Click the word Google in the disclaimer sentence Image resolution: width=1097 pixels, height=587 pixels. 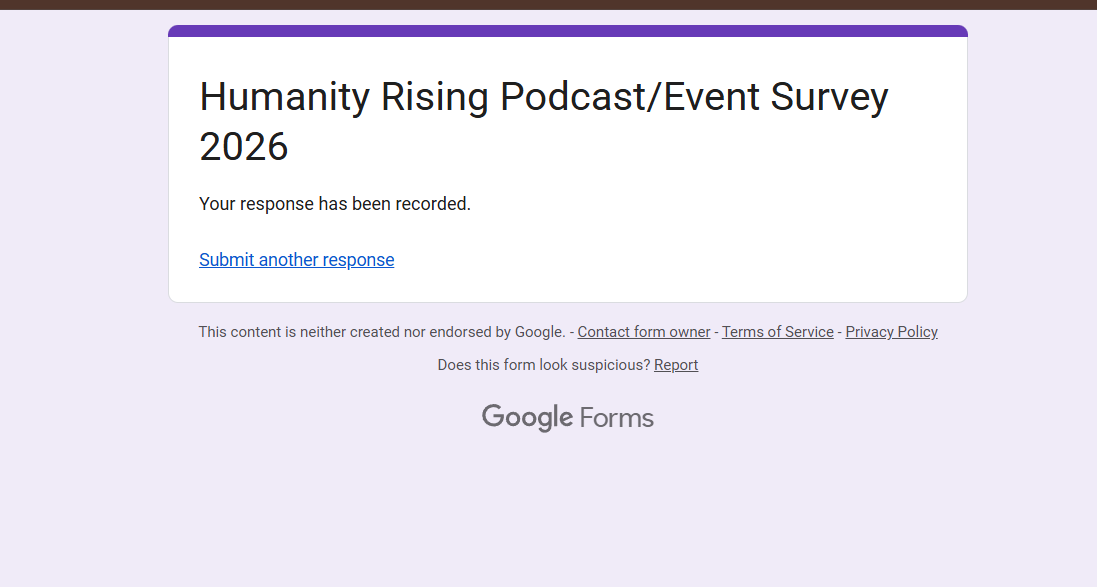[539, 332]
